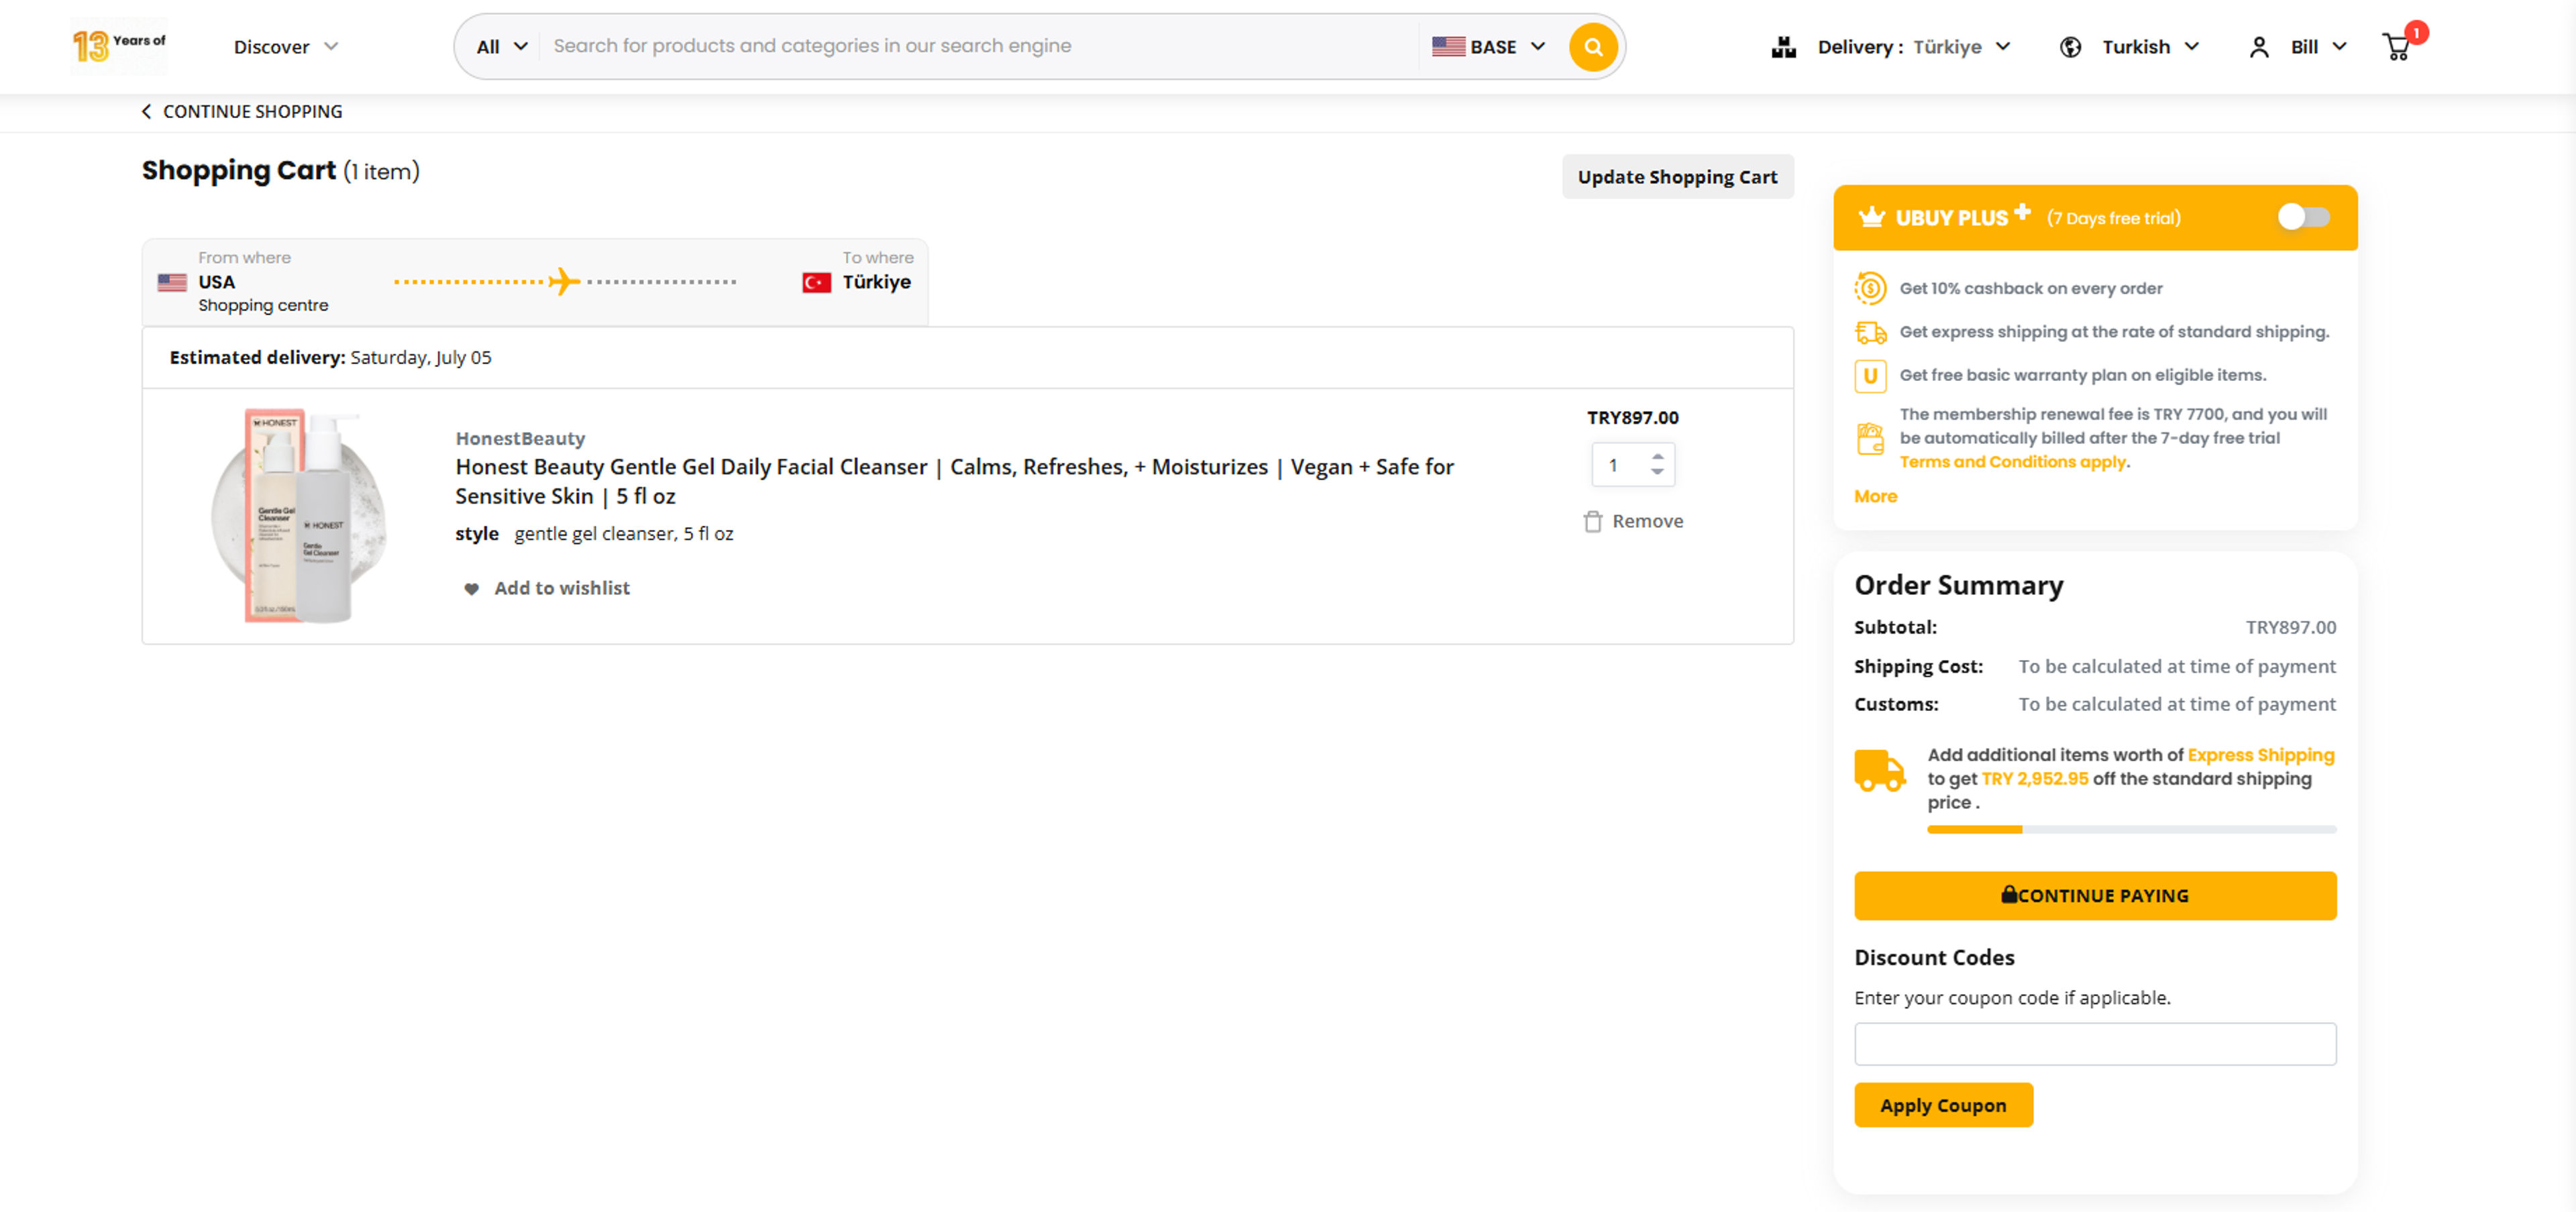Screen dimensions: 2576x1212
Task: Click the red cart count badge
Action: (2416, 32)
